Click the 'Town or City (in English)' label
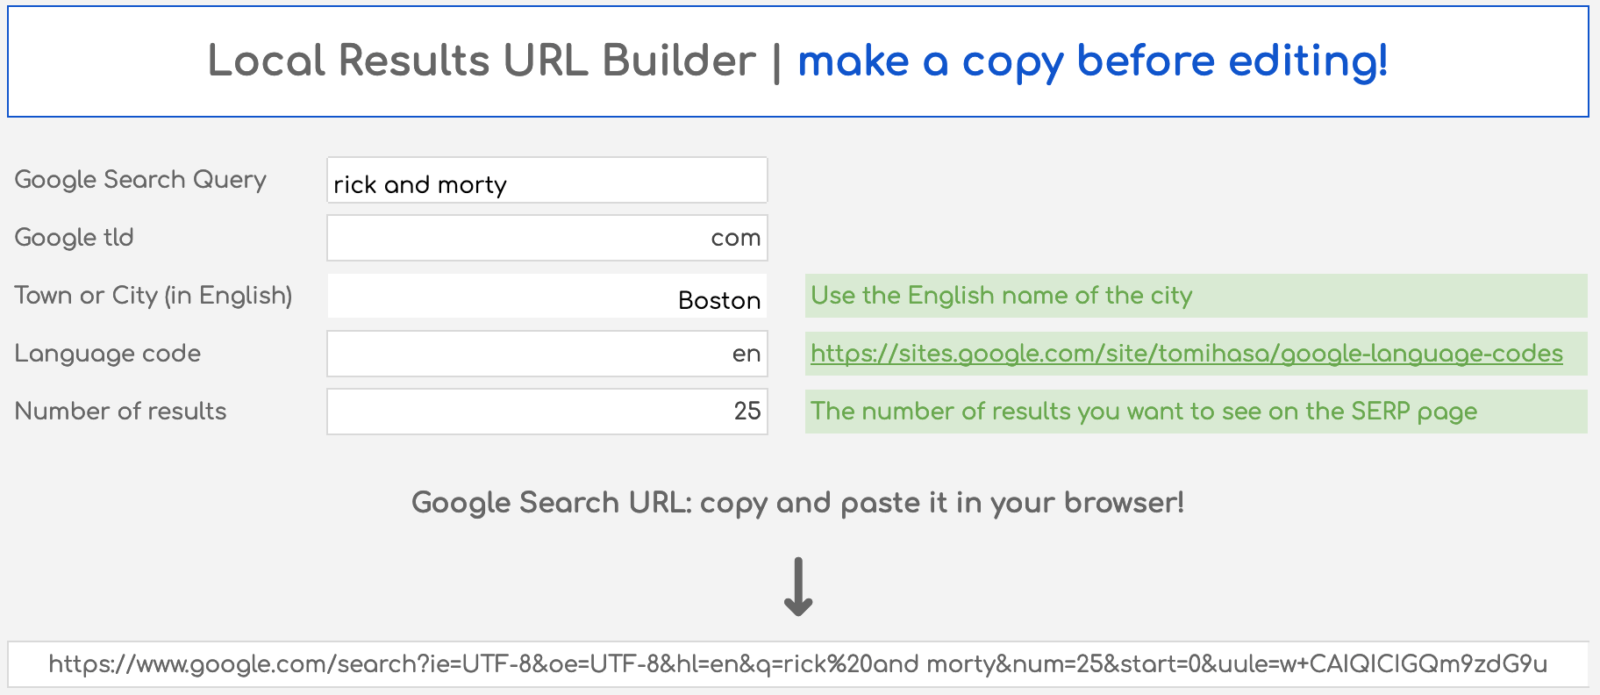Viewport: 1600px width, 695px height. pyautogui.click(x=153, y=296)
